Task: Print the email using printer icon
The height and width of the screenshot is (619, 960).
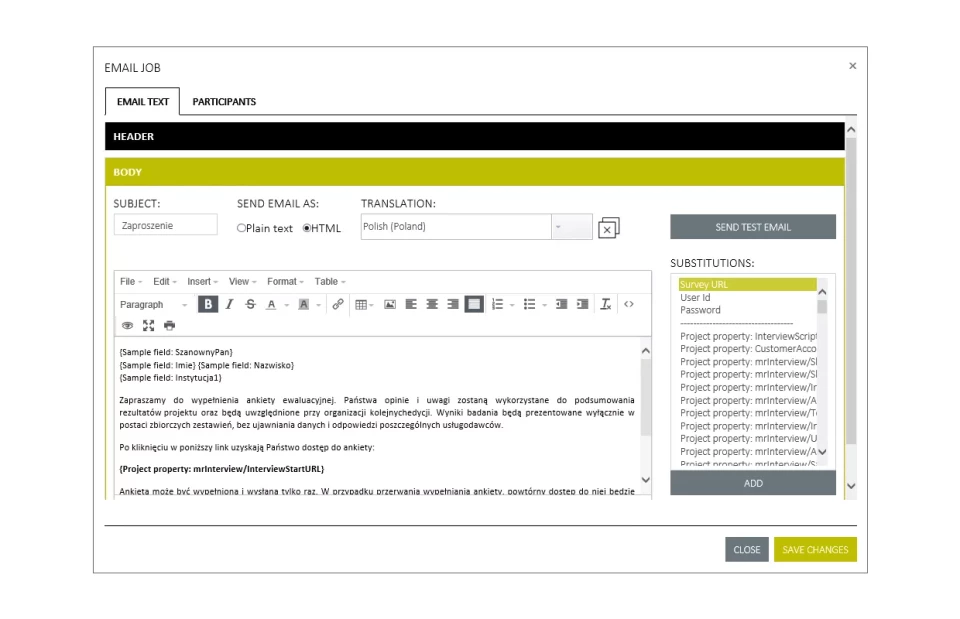Action: coord(169,325)
